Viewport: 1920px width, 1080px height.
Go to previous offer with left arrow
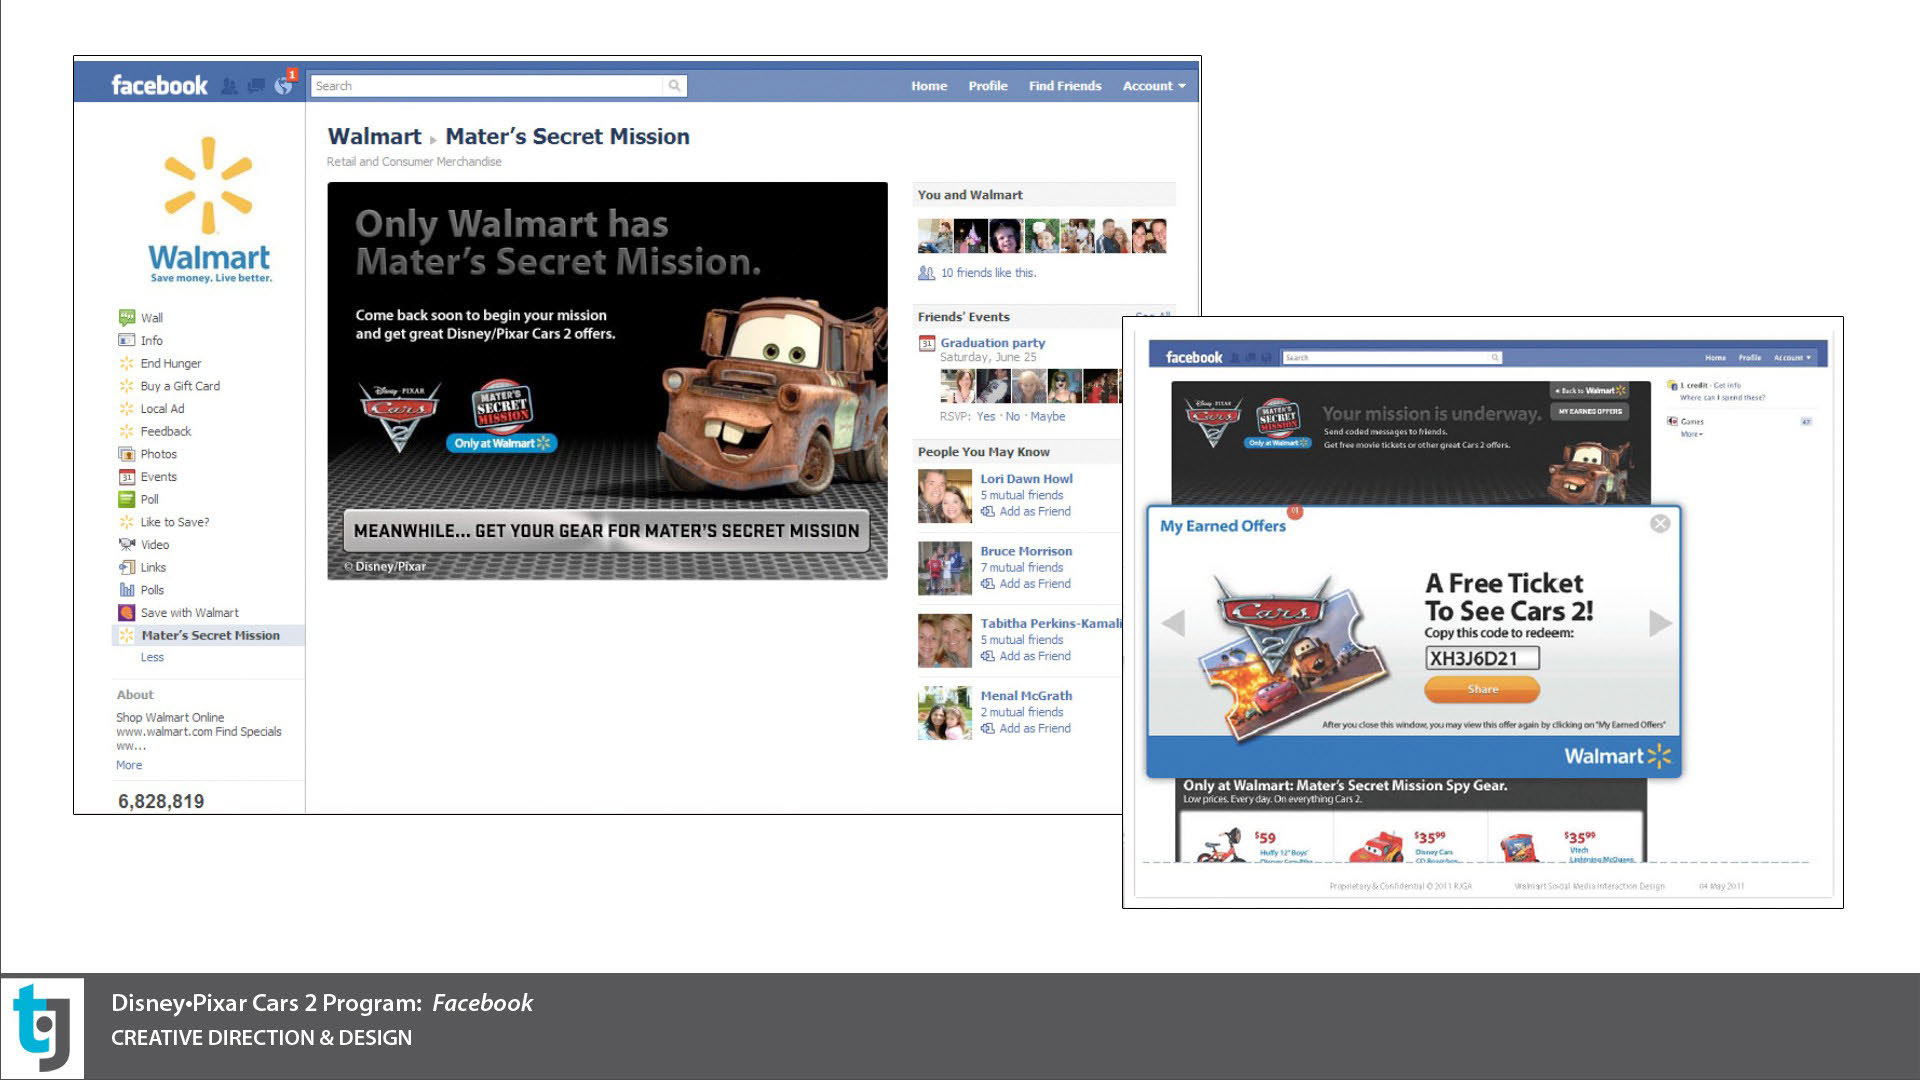coord(1173,623)
